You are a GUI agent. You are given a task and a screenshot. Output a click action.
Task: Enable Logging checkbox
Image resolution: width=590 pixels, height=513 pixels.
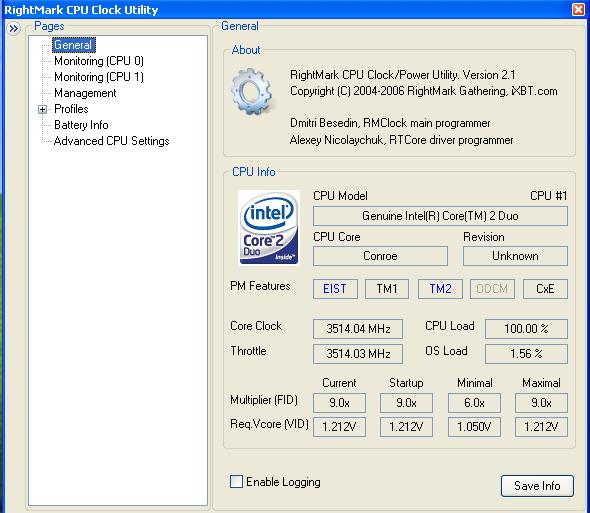[236, 481]
